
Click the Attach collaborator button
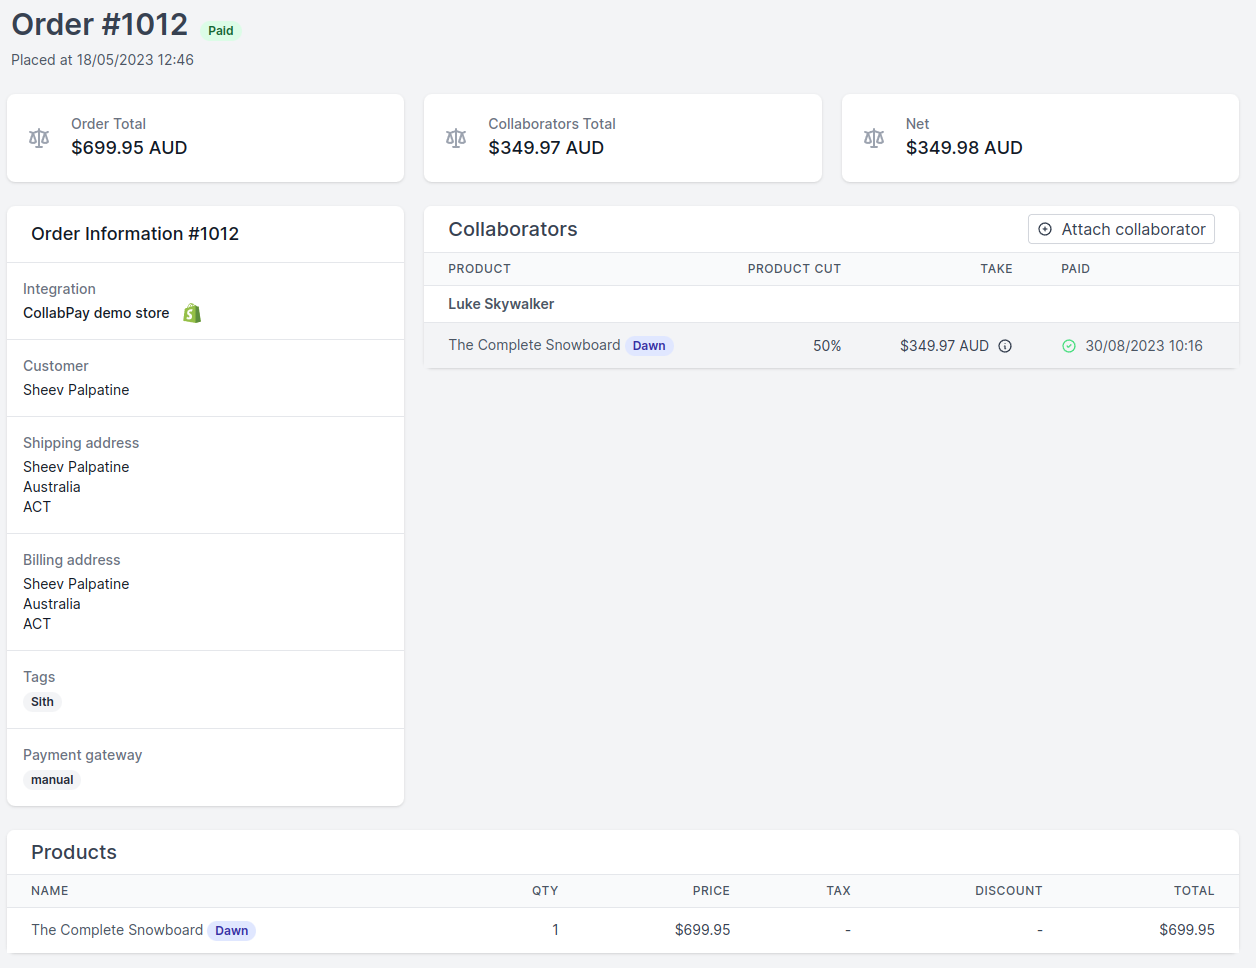[1121, 229]
